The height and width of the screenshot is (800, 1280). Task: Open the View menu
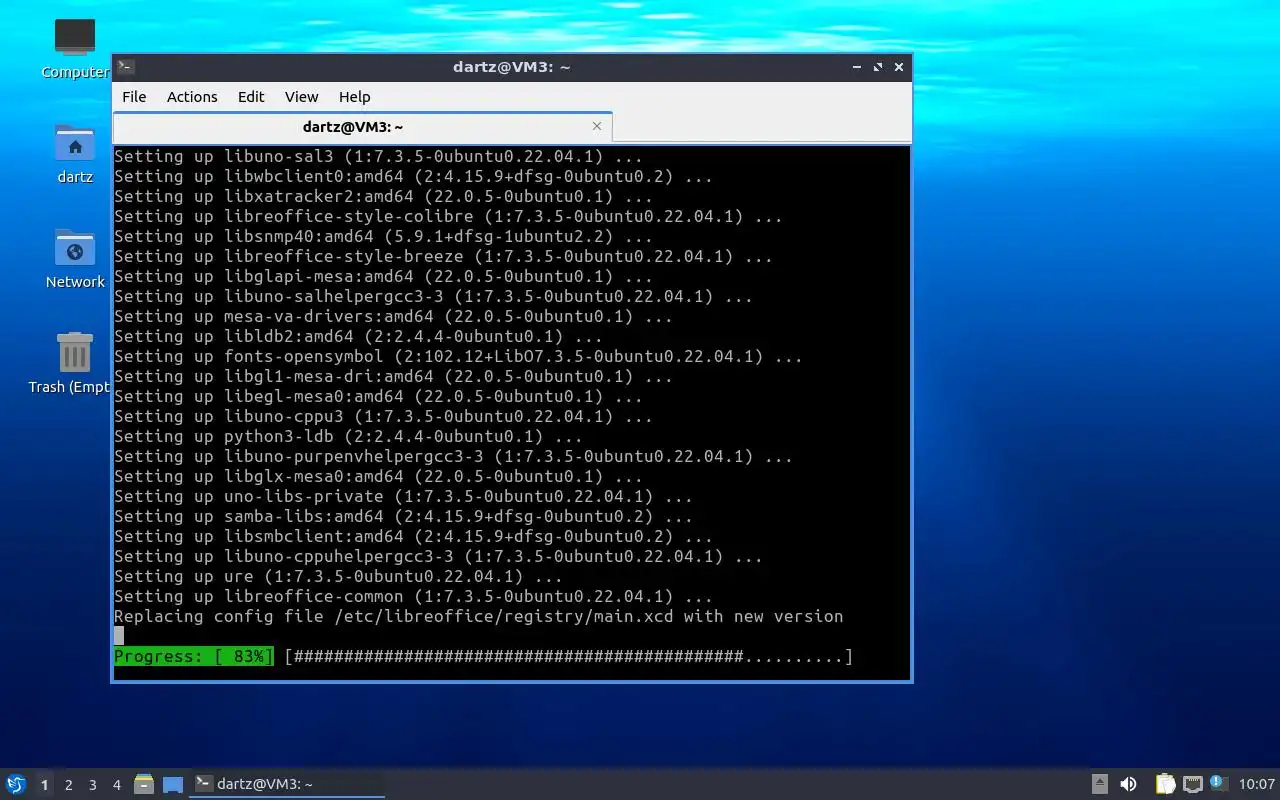point(301,97)
